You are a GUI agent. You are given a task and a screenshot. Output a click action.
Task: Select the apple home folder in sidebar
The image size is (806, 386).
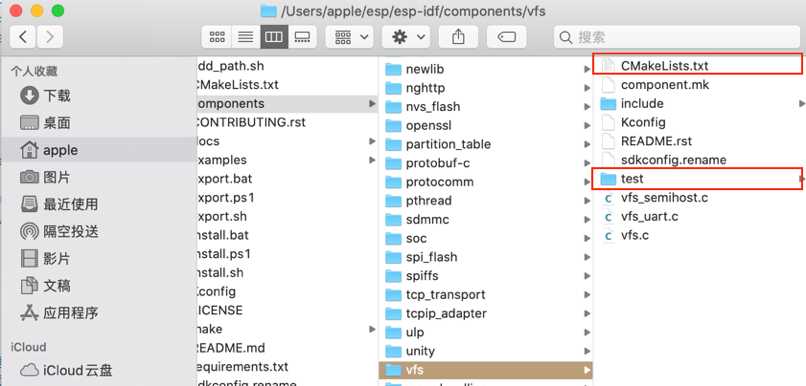click(x=98, y=150)
